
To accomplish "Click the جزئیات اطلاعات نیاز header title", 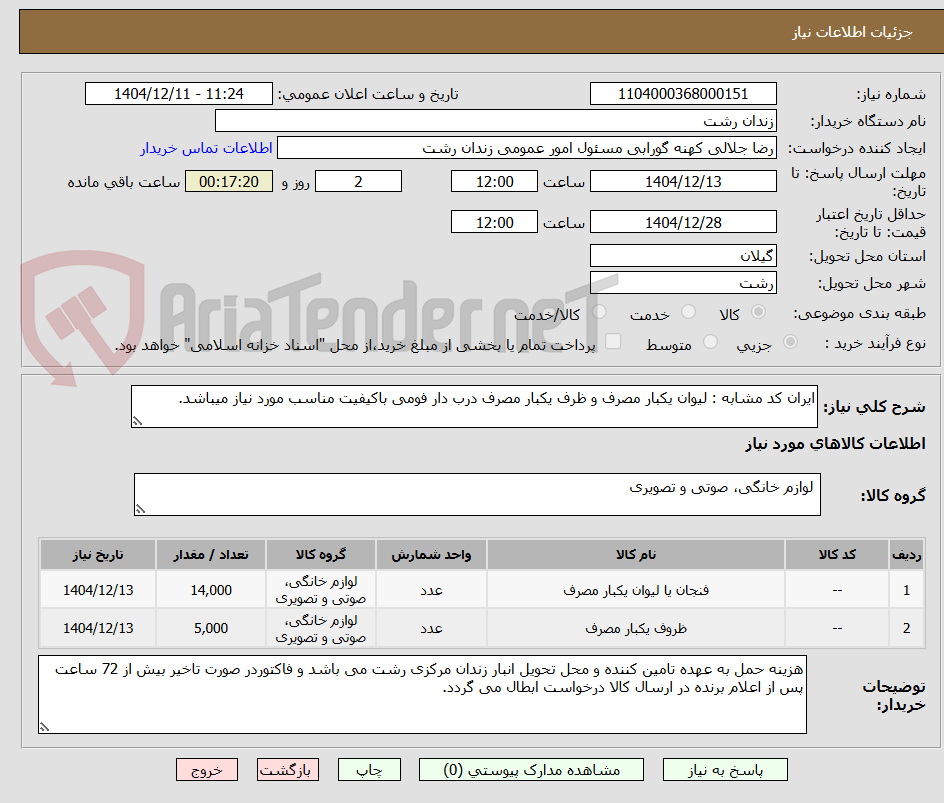I will 852,32.
